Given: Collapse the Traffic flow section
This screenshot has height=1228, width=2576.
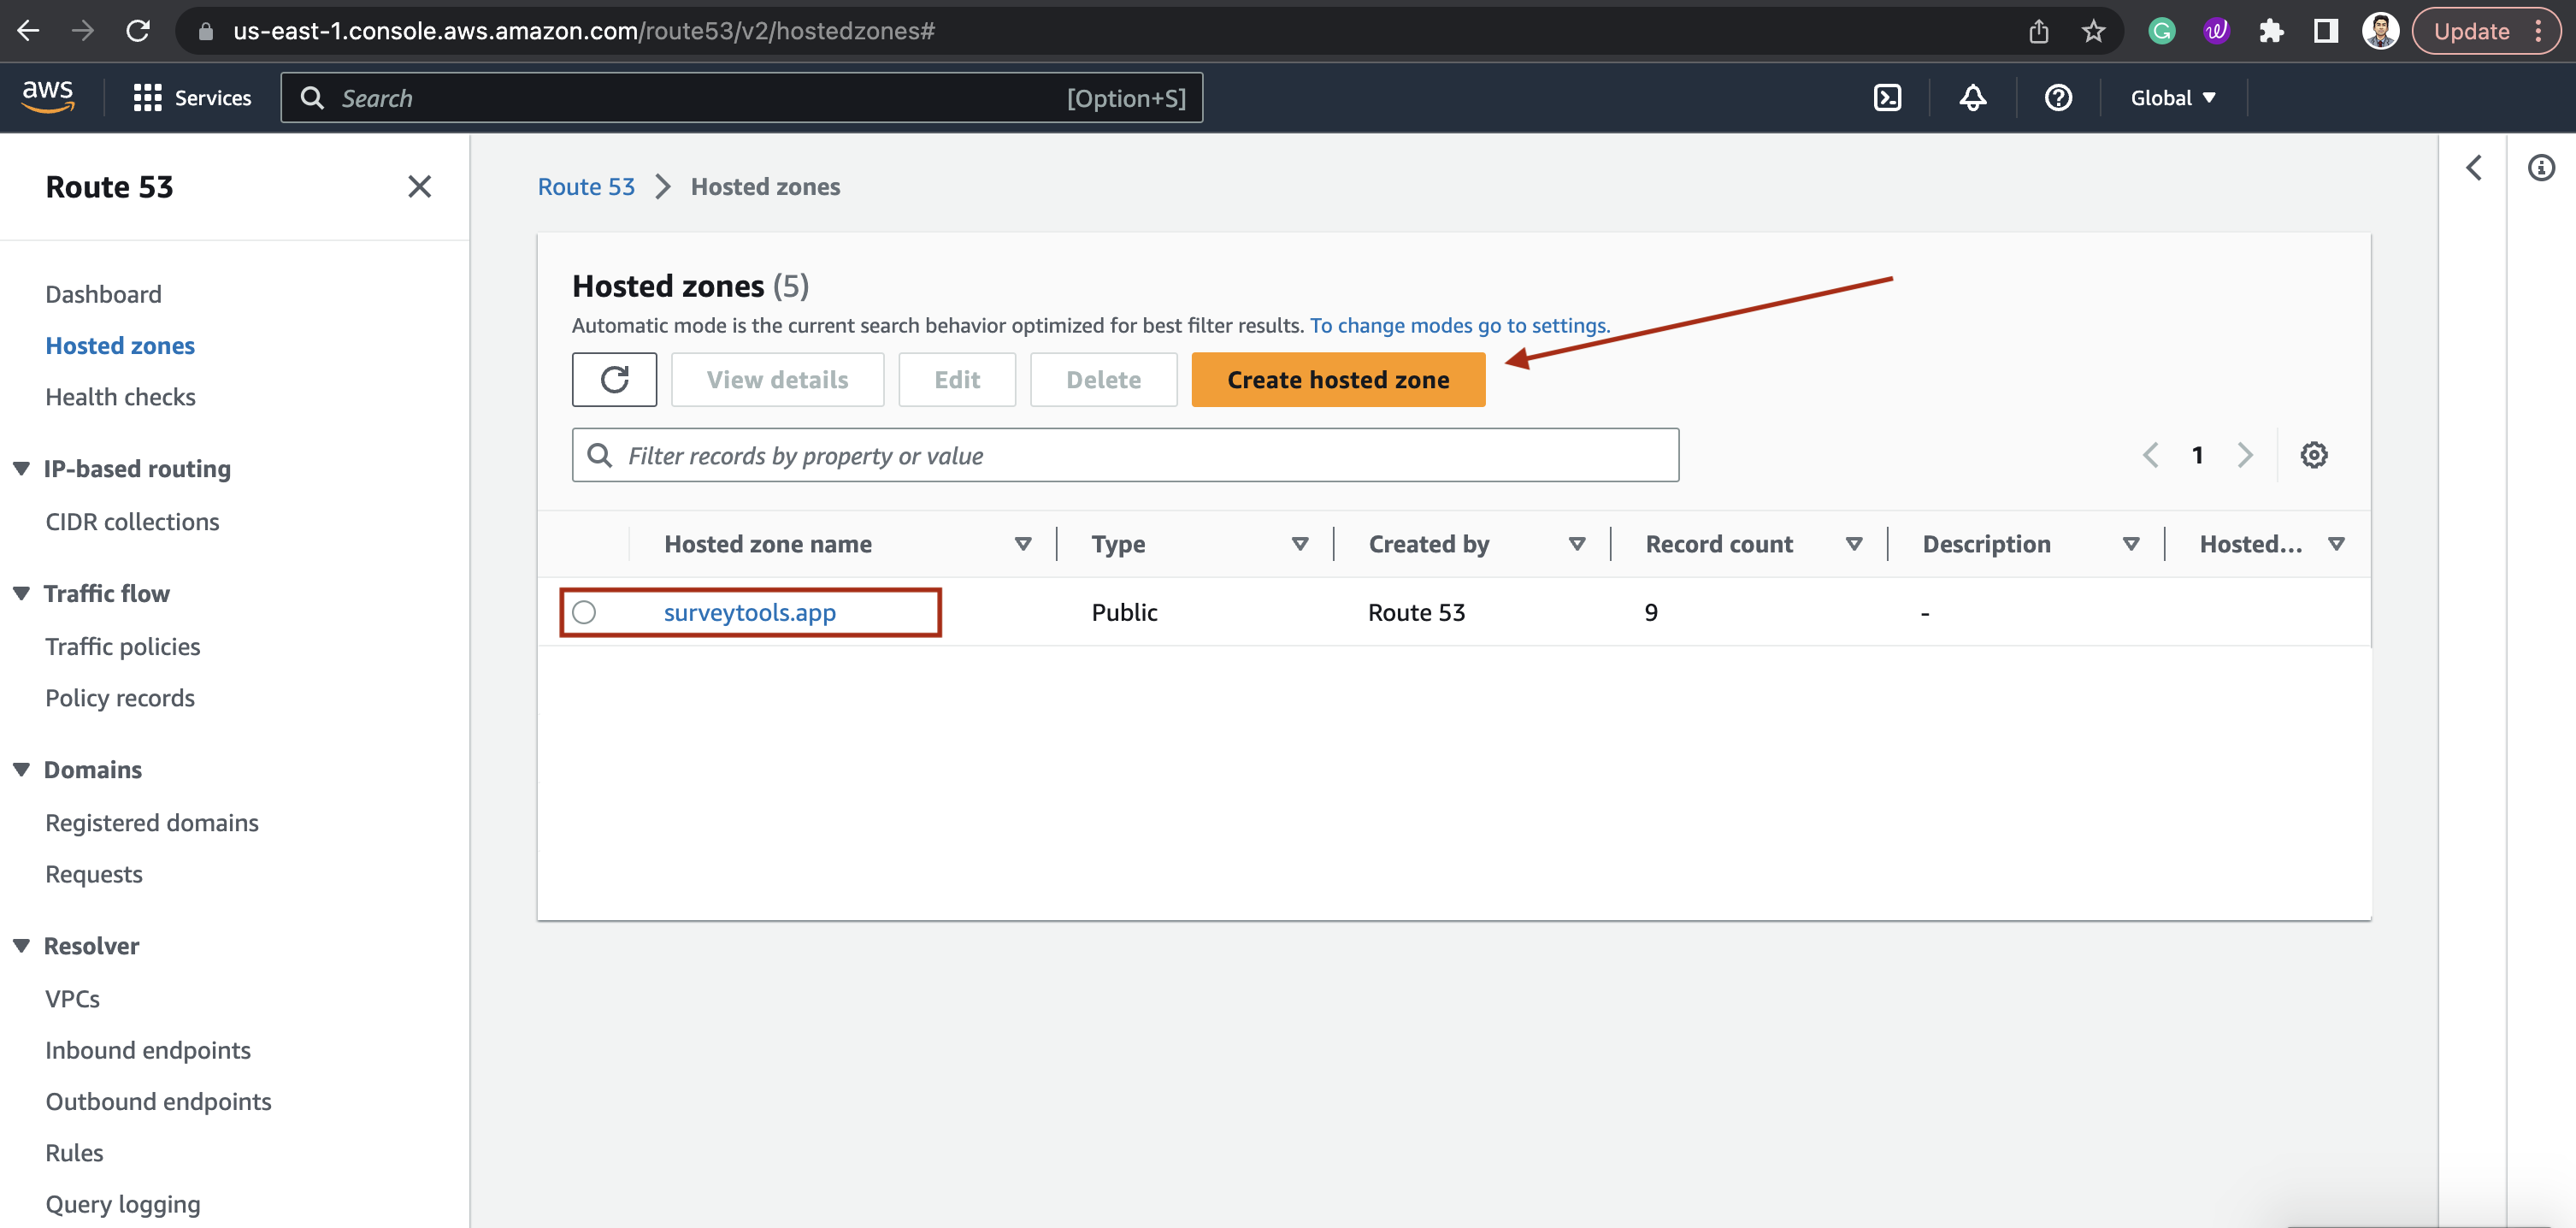Looking at the screenshot, I should 21,594.
